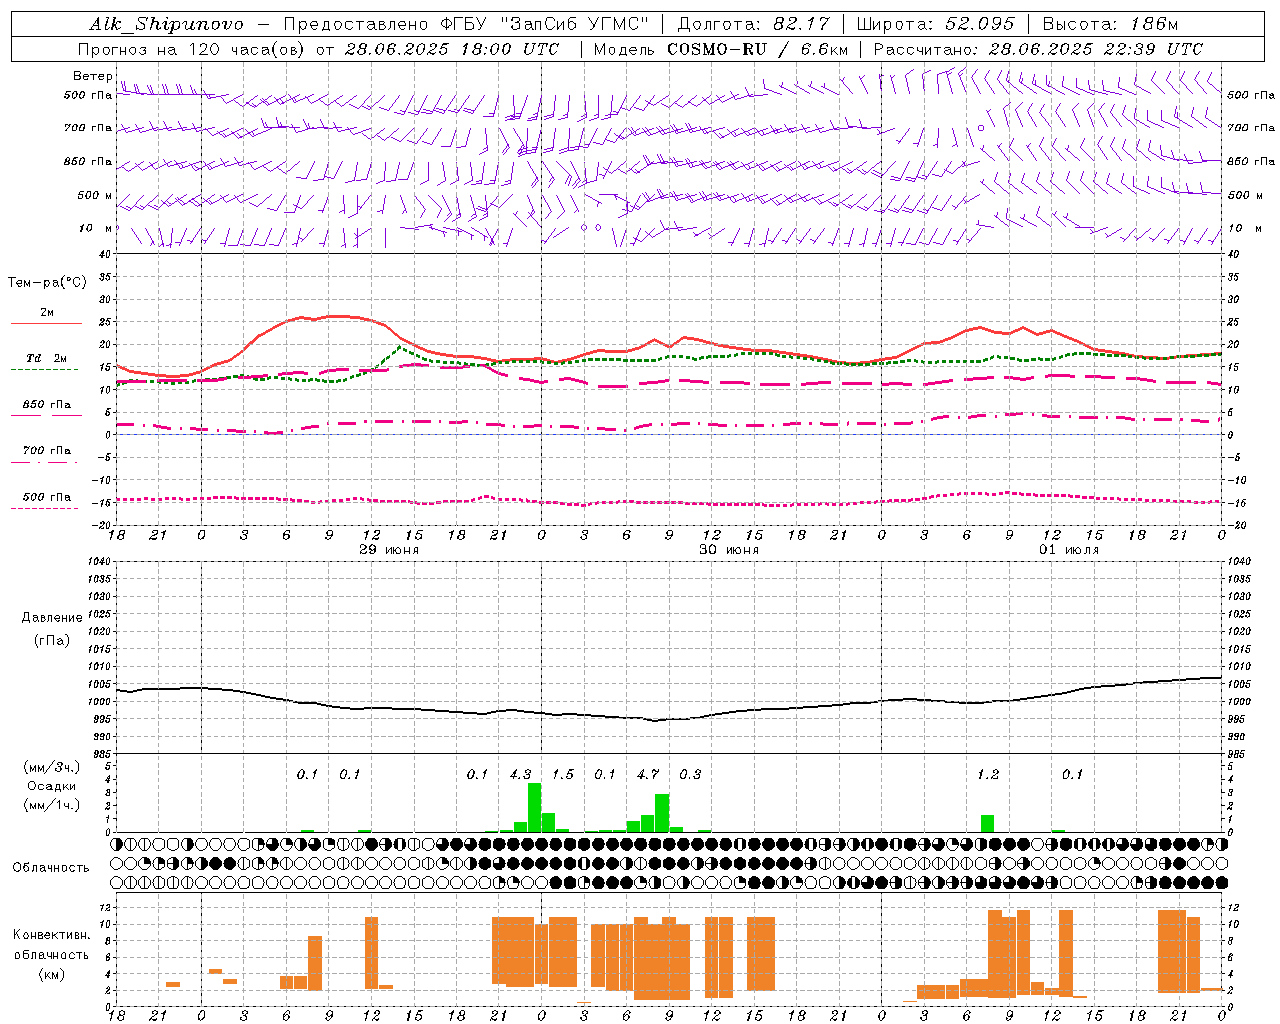The width and height of the screenshot is (1280, 1024).
Task: Click the text Предоставлено ФГБУ "ЗапСиб УГМС"
Action: pos(466,24)
